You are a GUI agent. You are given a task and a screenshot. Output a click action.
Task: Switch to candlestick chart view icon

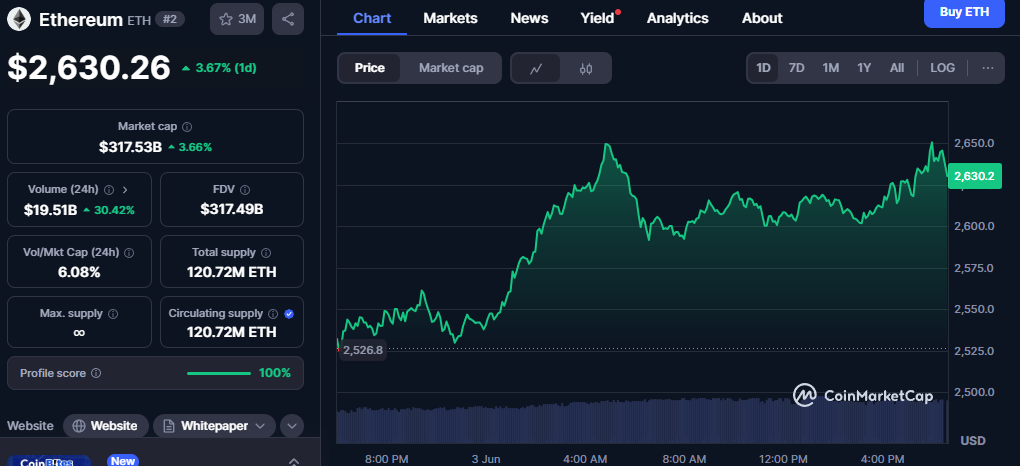(585, 68)
